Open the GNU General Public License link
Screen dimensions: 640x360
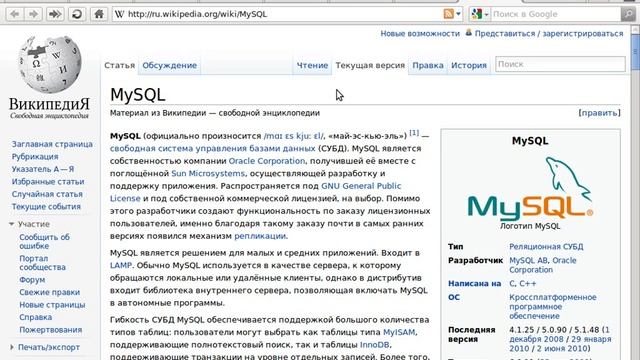[361, 186]
